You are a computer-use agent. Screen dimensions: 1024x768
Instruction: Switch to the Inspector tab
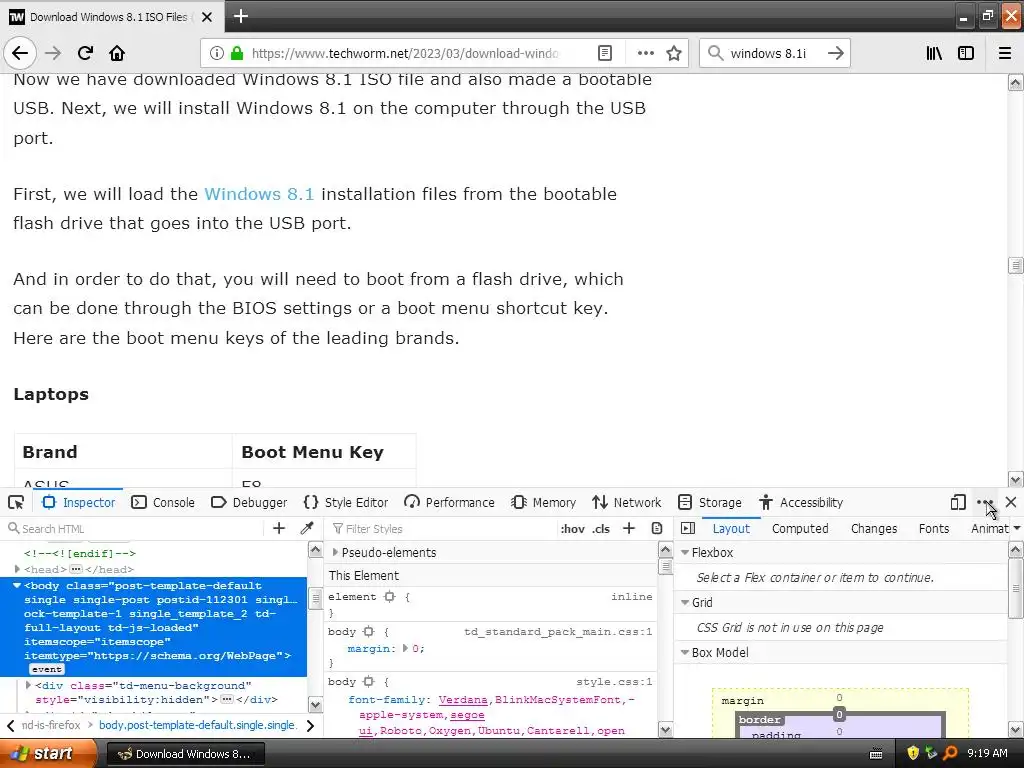click(x=79, y=502)
